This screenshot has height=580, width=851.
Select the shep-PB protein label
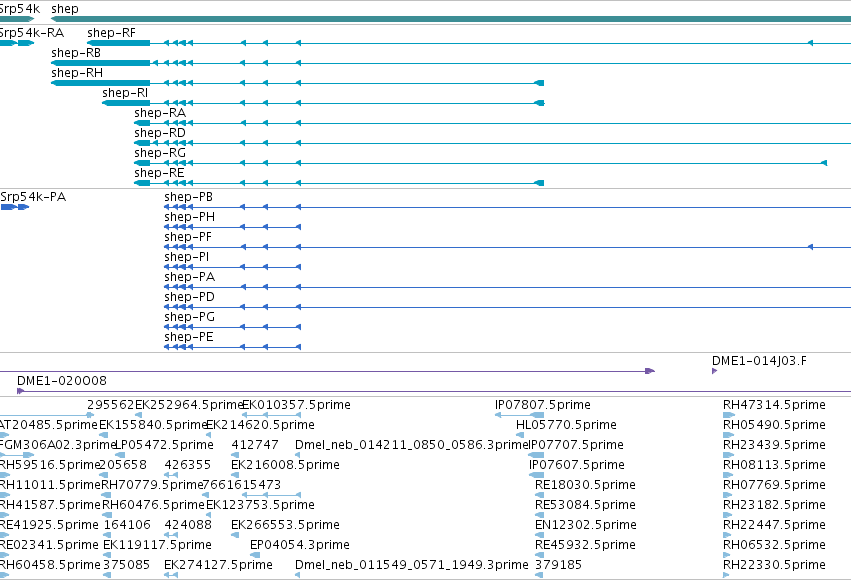coord(188,197)
